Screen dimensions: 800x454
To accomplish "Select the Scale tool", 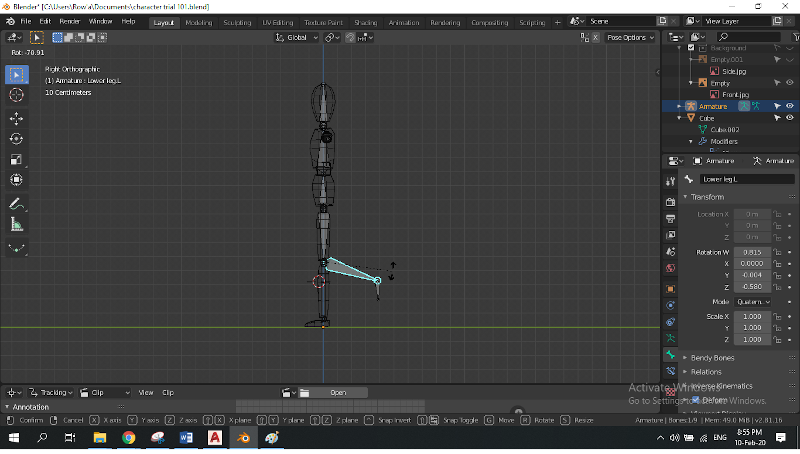I will [x=17, y=160].
